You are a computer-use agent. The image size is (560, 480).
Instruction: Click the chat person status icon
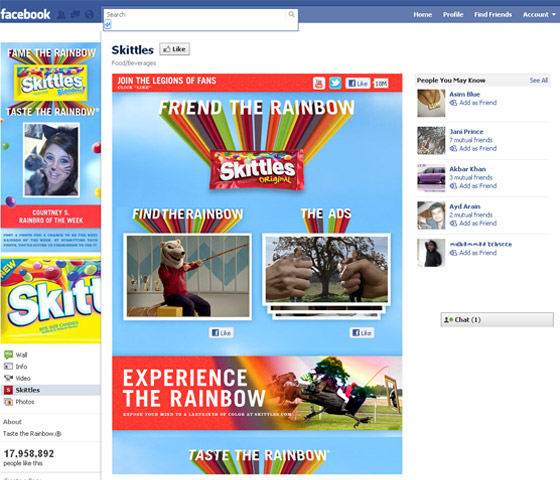(448, 320)
